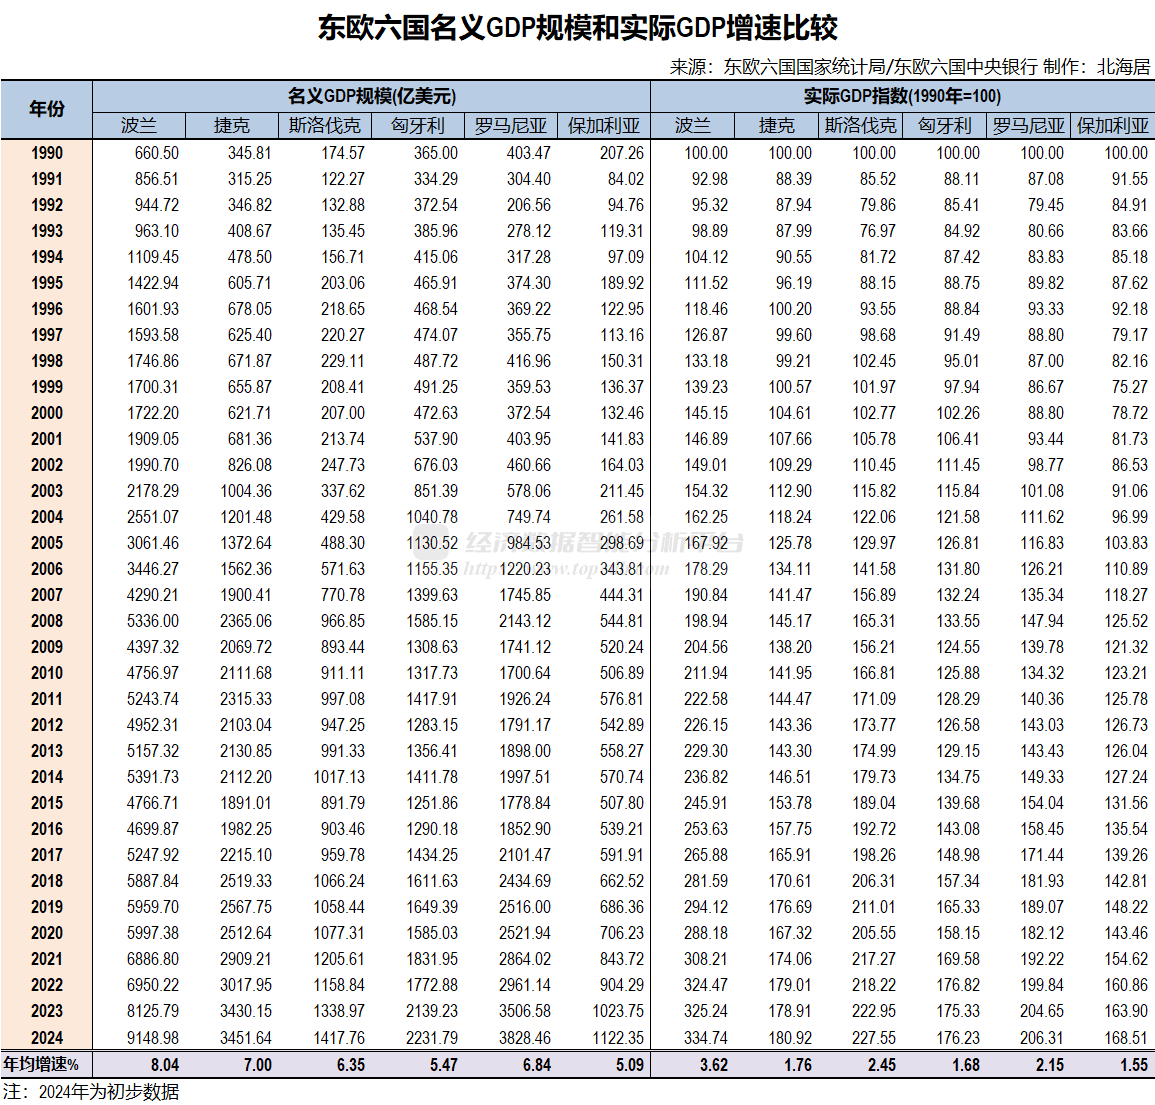Viewport: 1155px width, 1105px height.
Task: Click the 2024 year row label
Action: [46, 1038]
